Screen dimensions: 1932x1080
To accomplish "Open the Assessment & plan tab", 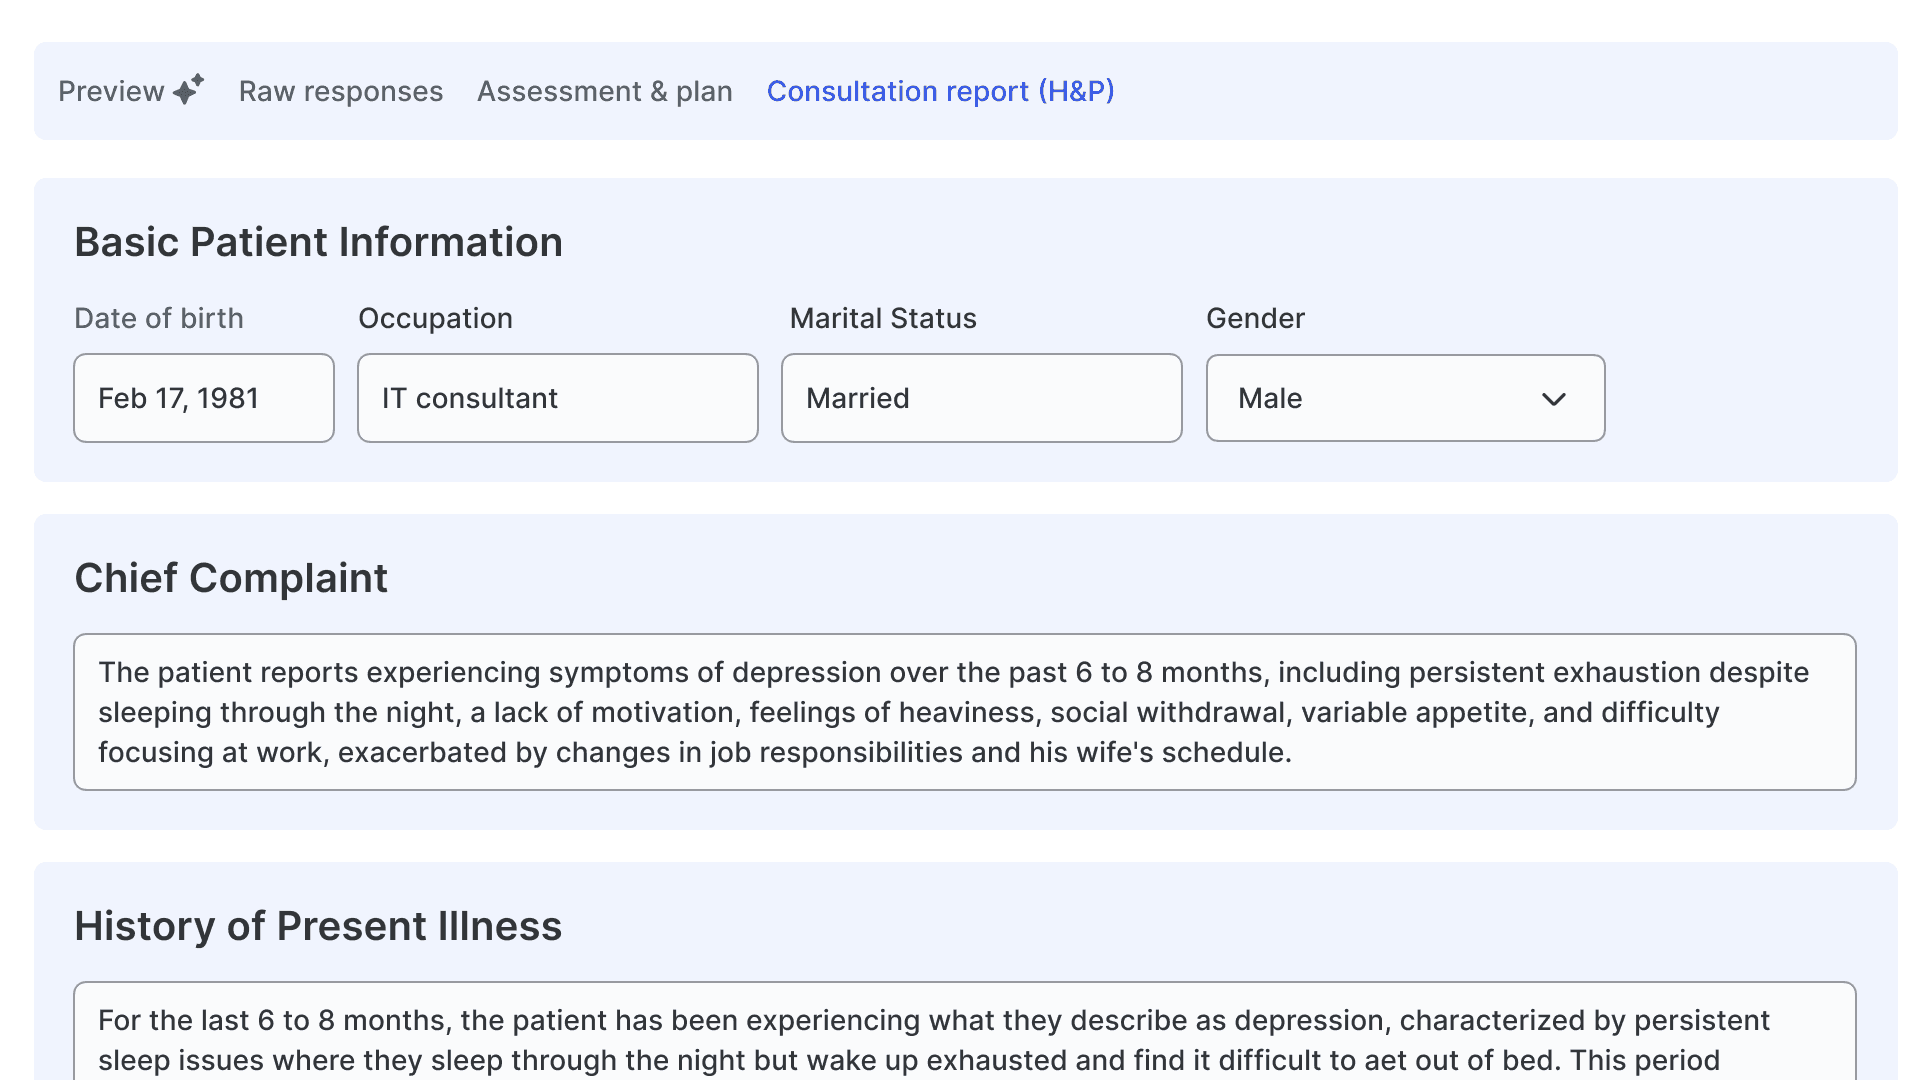I will pyautogui.click(x=604, y=91).
